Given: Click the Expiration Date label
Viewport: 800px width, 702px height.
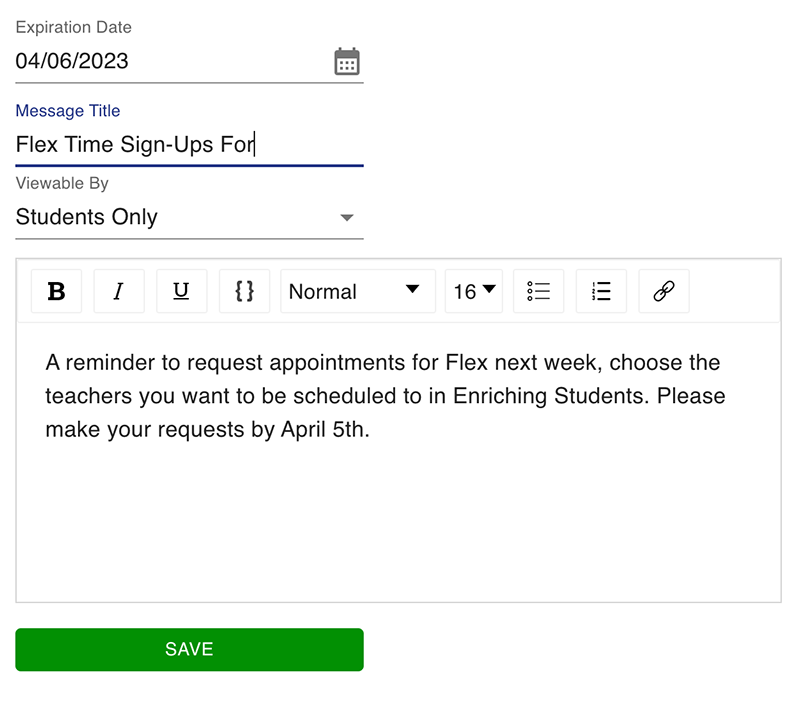Looking at the screenshot, I should pyautogui.click(x=73, y=27).
